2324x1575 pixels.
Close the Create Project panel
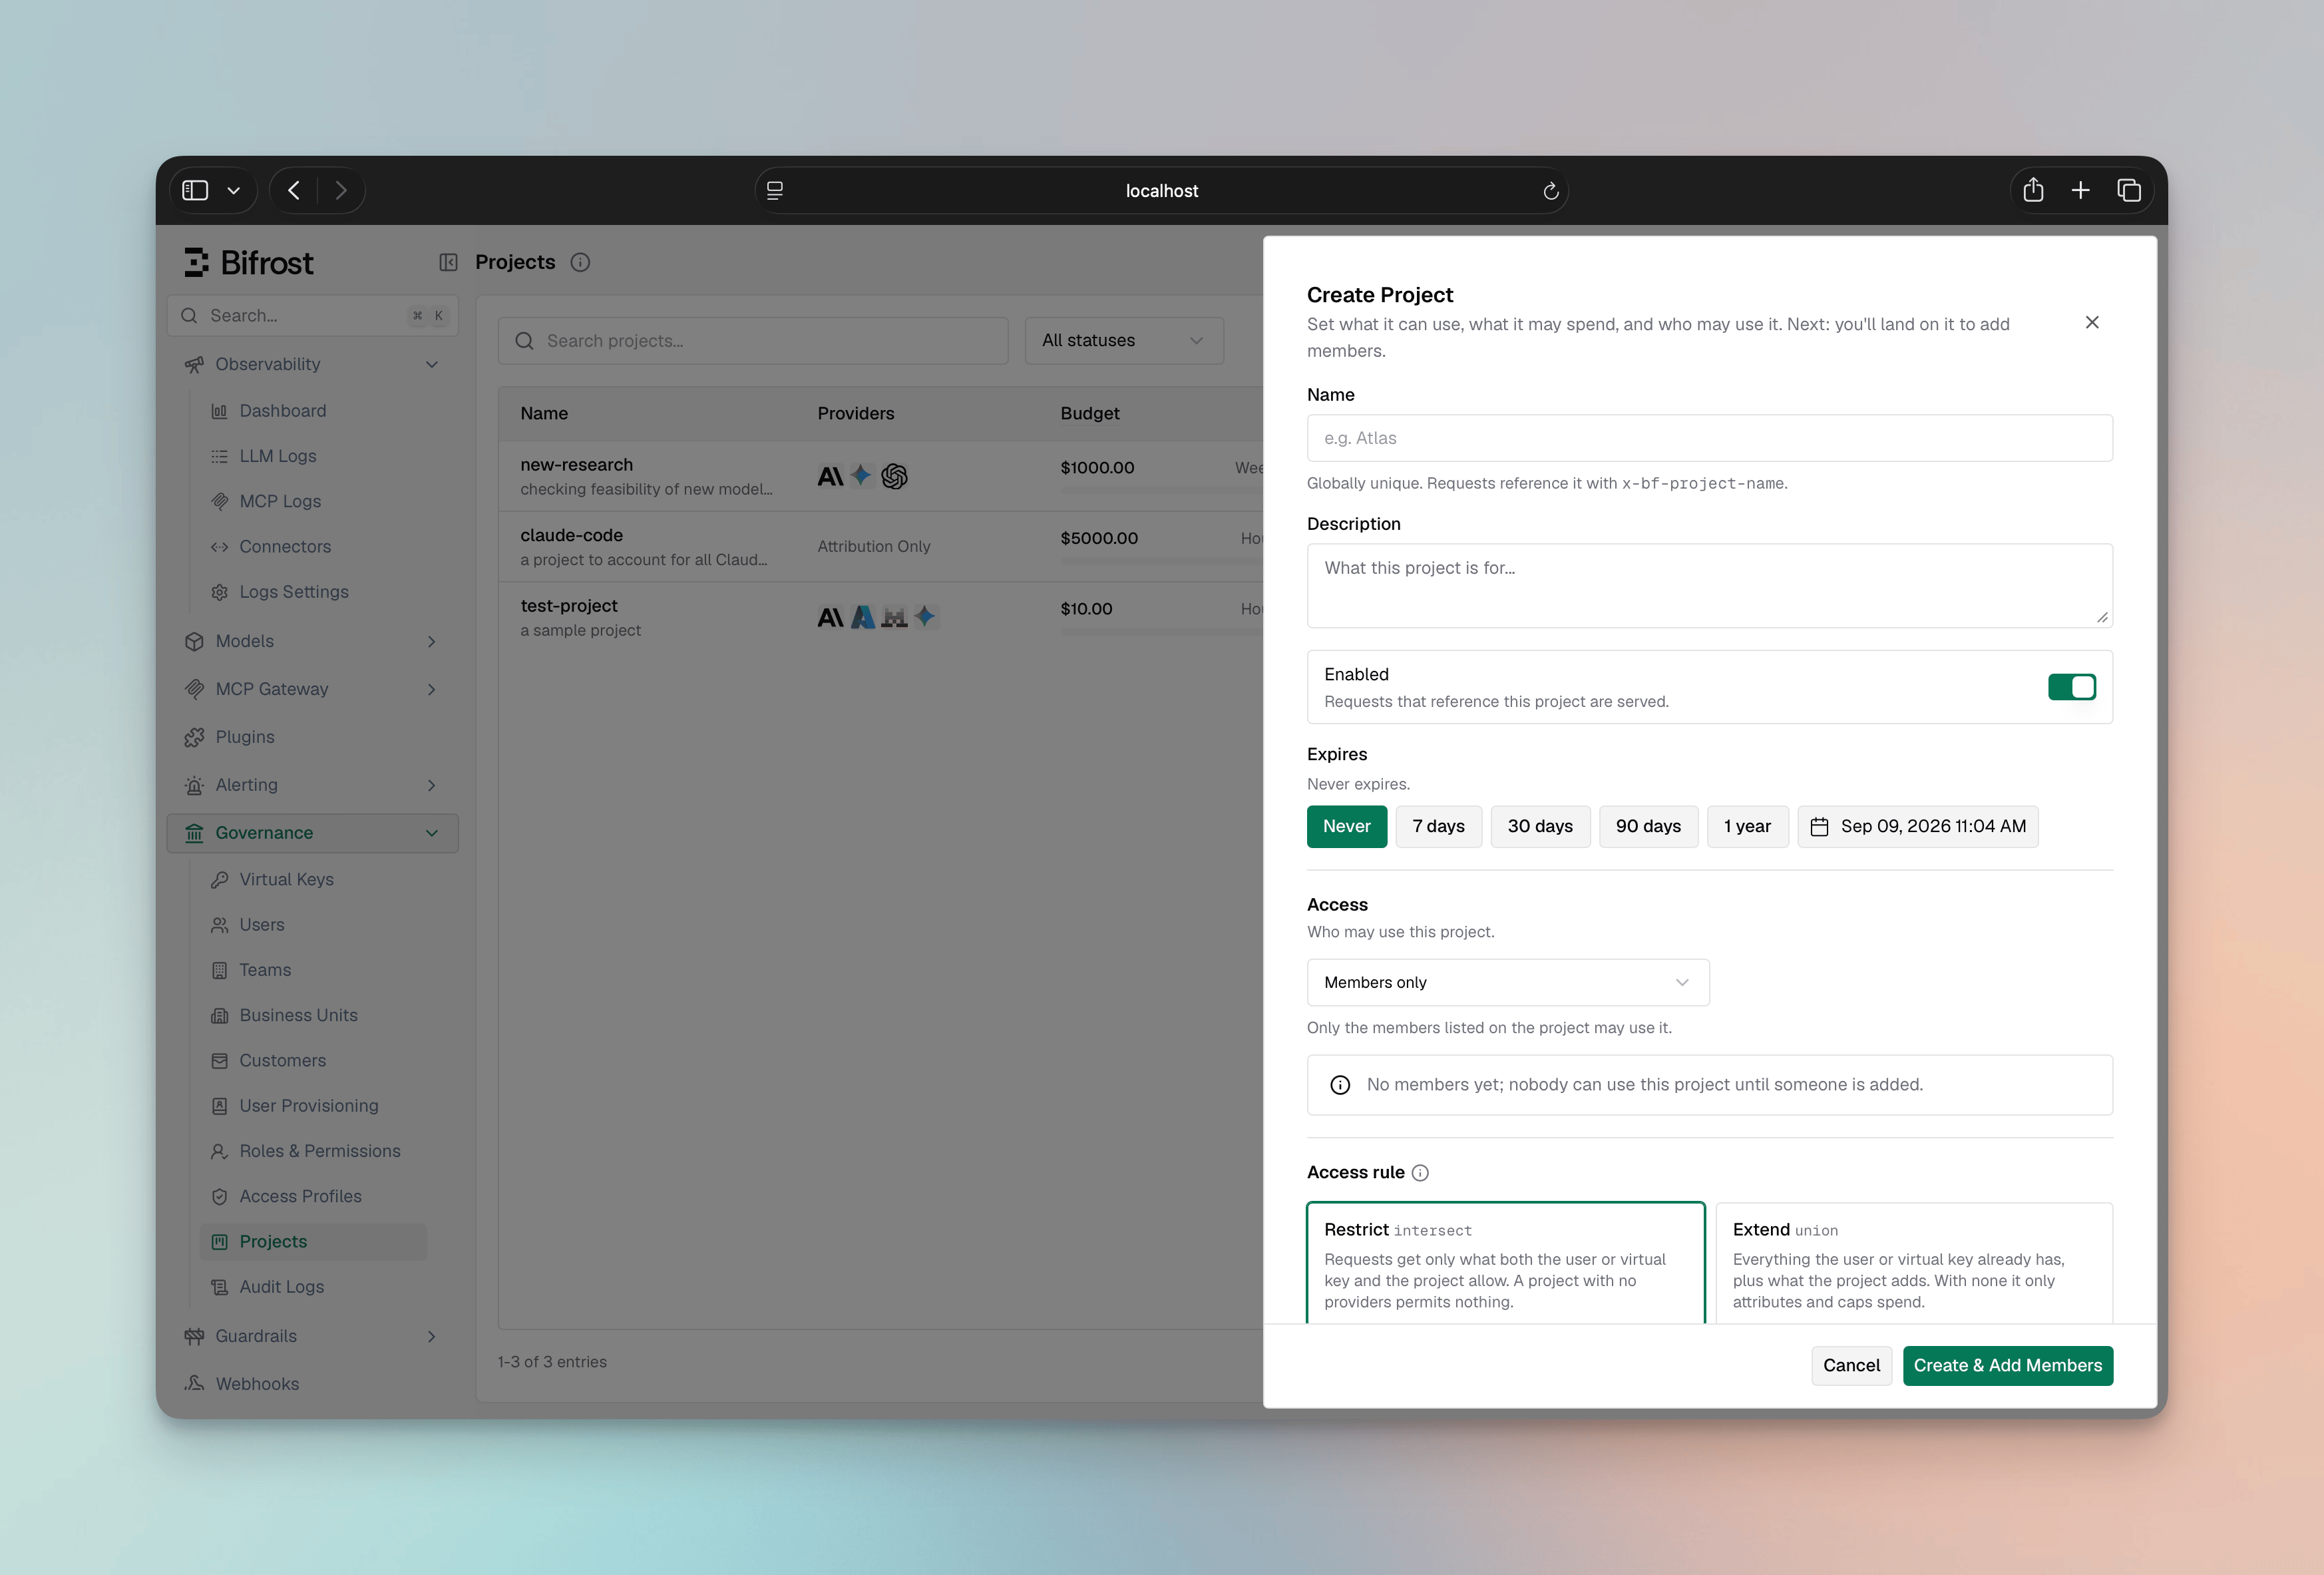2092,322
